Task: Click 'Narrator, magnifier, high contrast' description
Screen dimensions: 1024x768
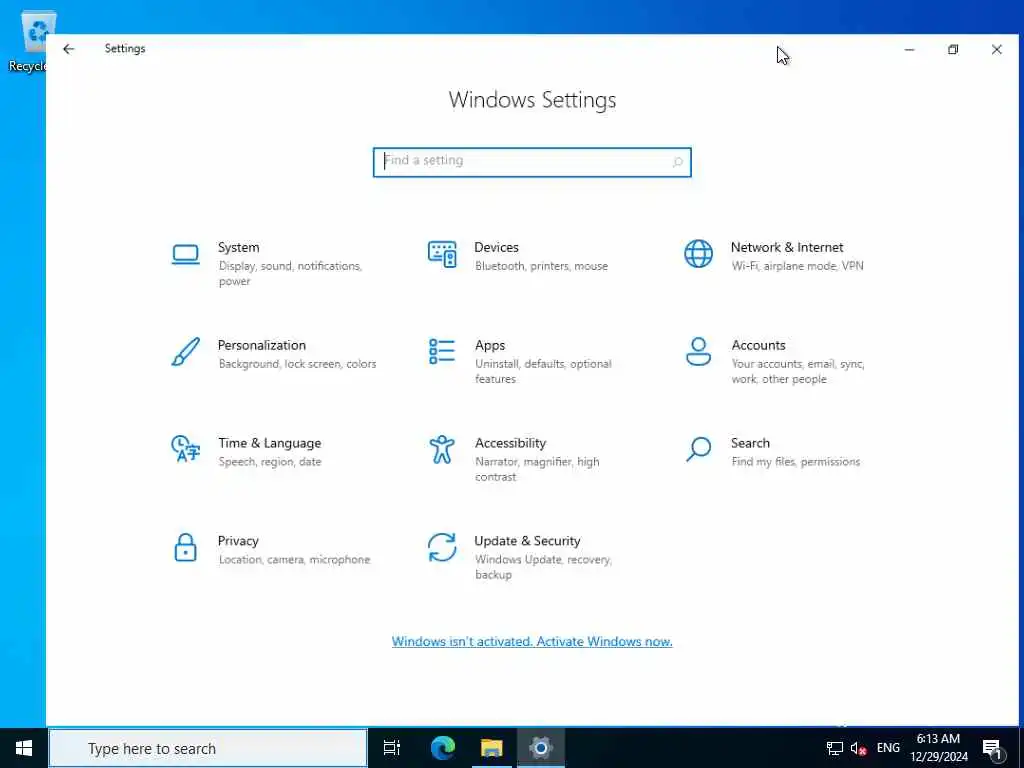Action: (x=537, y=469)
